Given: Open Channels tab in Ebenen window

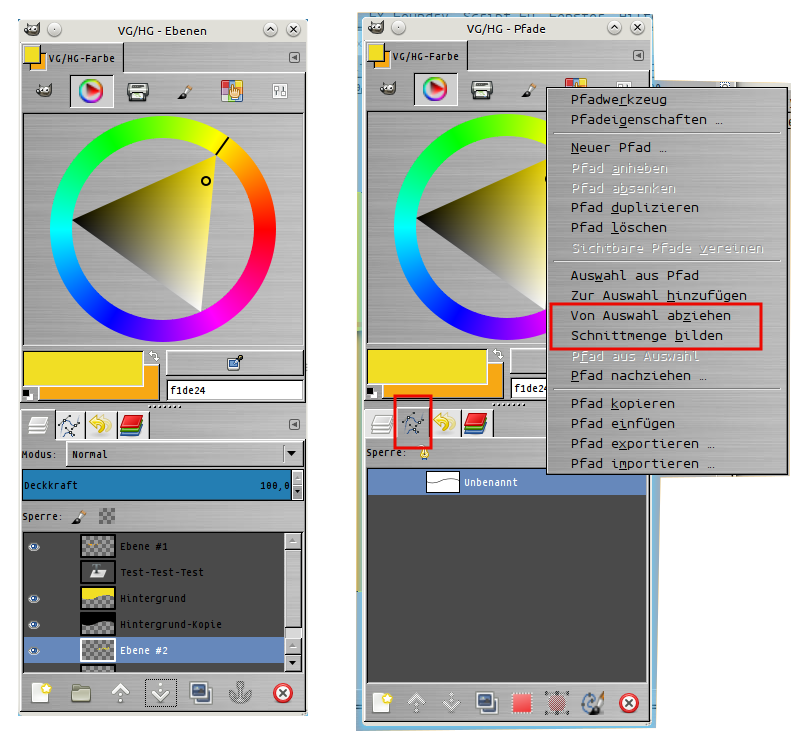Looking at the screenshot, I should coord(132,425).
